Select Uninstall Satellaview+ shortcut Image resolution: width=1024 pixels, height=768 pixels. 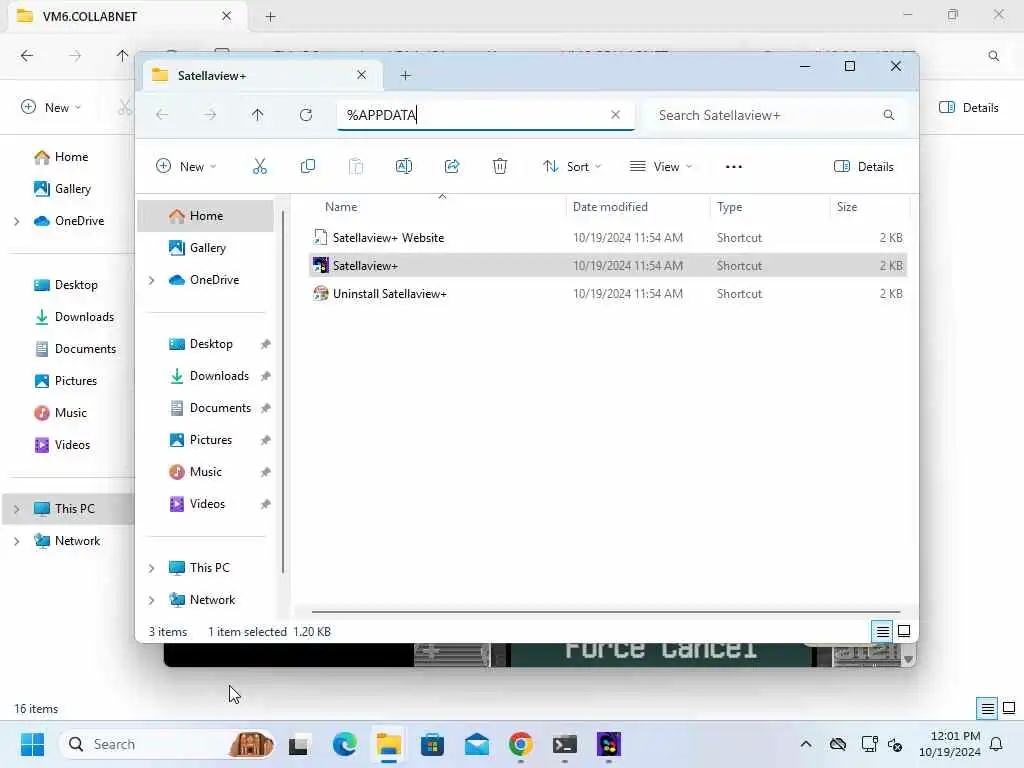608,294
